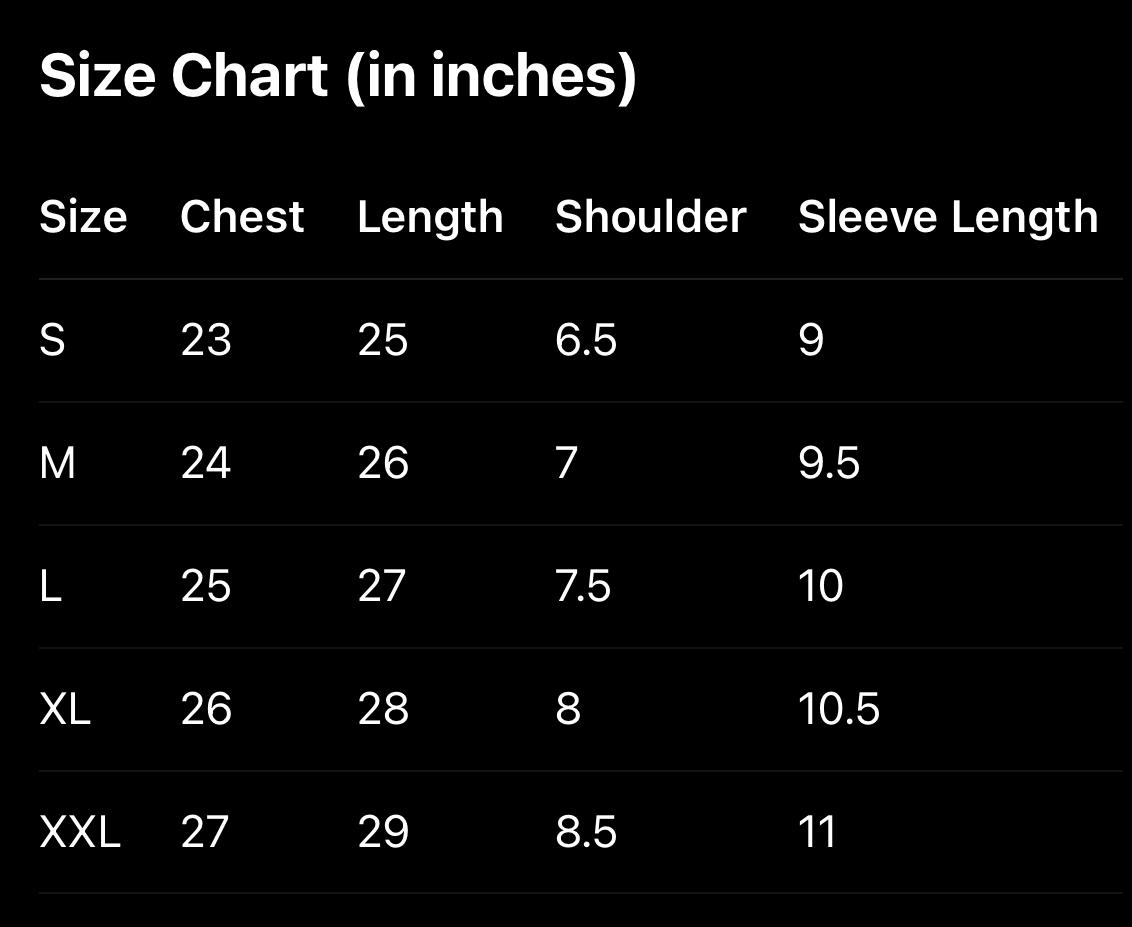Select the L size row label
This screenshot has width=1132, height=927.
tap(50, 586)
